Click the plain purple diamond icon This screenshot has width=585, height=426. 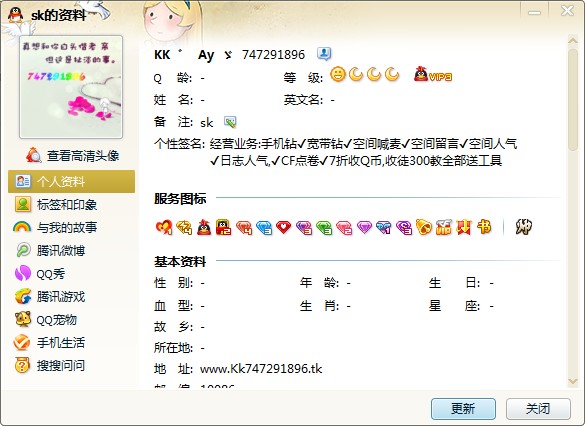click(364, 227)
